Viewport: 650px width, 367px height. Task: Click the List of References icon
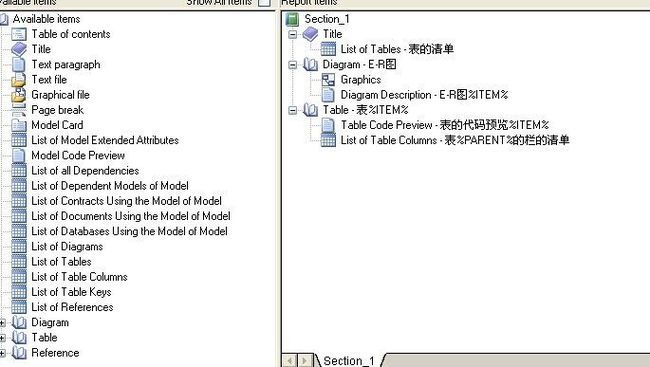[19, 307]
